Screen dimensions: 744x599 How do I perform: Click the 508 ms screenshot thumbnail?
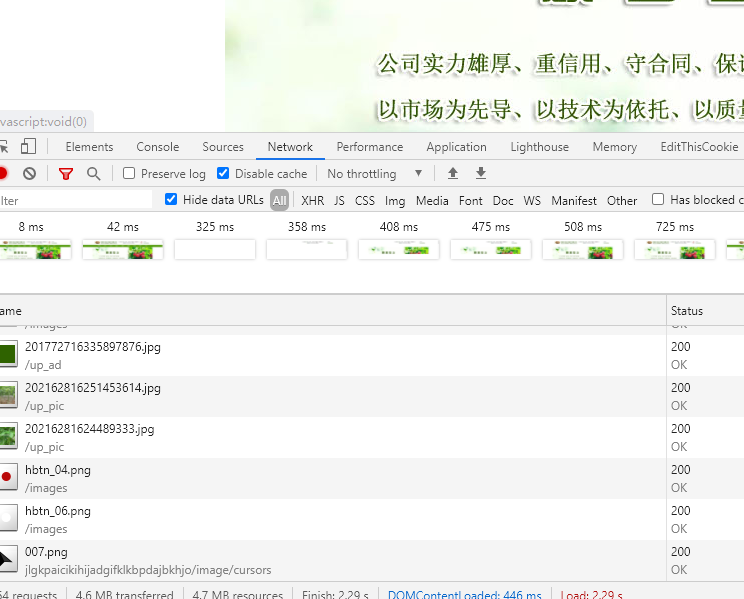pyautogui.click(x=583, y=249)
